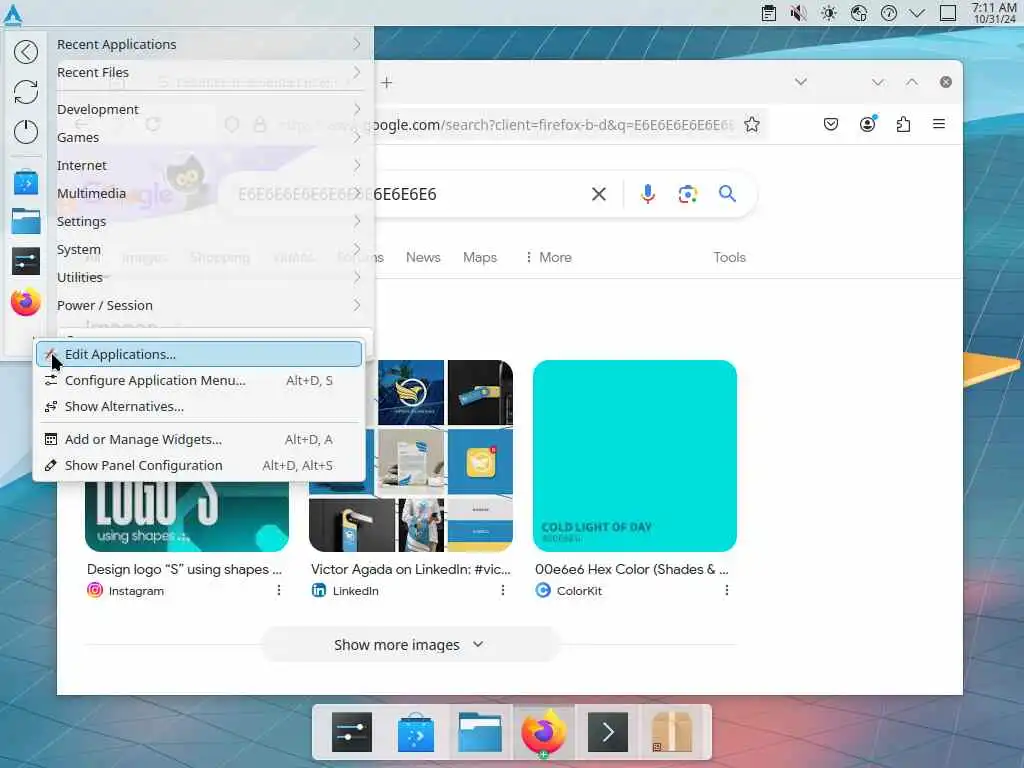Open the Settings category in launcher
Image resolution: width=1024 pixels, height=768 pixels.
pyautogui.click(x=209, y=221)
